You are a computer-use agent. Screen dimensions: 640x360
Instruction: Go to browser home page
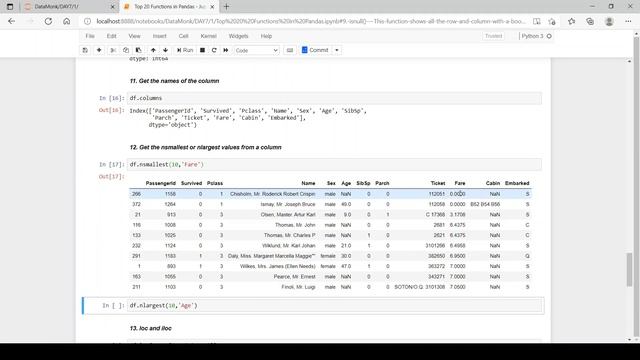67,21
